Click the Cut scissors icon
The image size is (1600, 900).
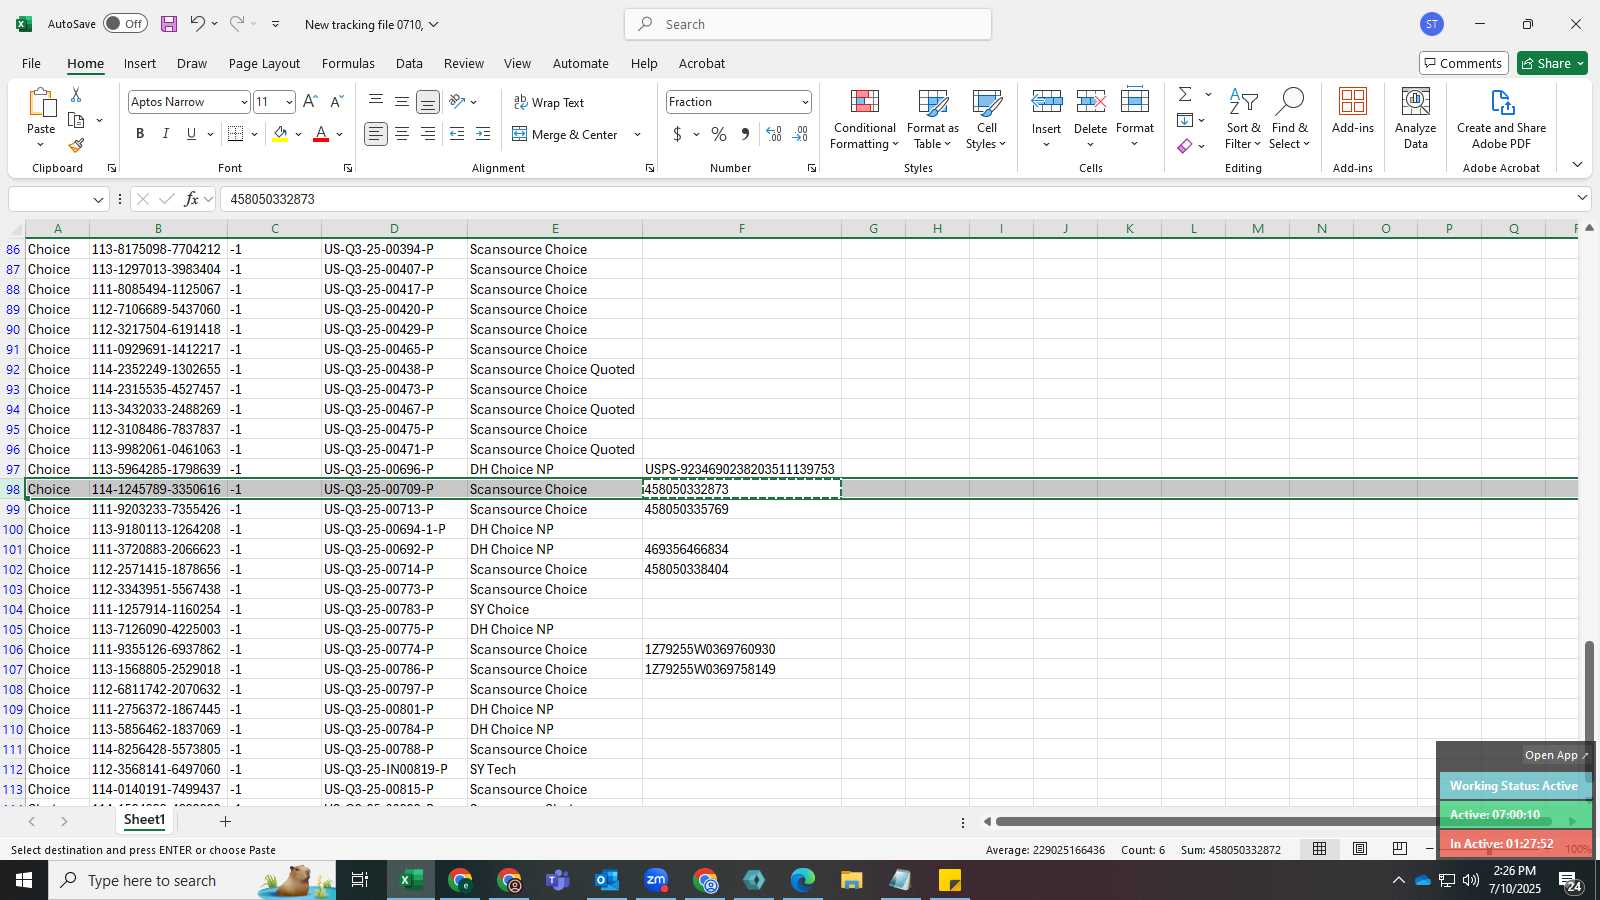pyautogui.click(x=76, y=94)
